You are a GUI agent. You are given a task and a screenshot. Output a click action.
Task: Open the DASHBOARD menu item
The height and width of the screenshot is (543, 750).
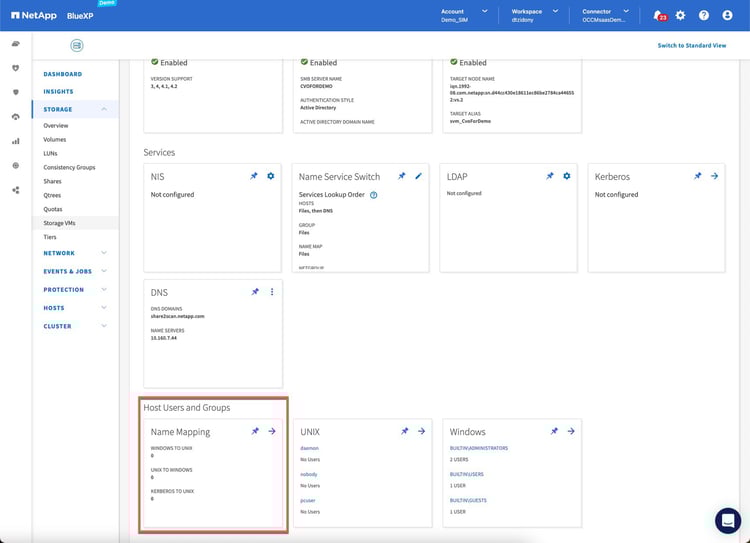63,74
